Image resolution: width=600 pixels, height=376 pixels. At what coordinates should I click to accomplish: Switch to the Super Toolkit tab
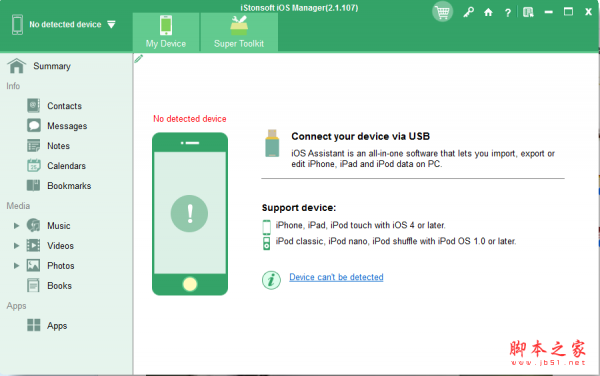(x=239, y=32)
